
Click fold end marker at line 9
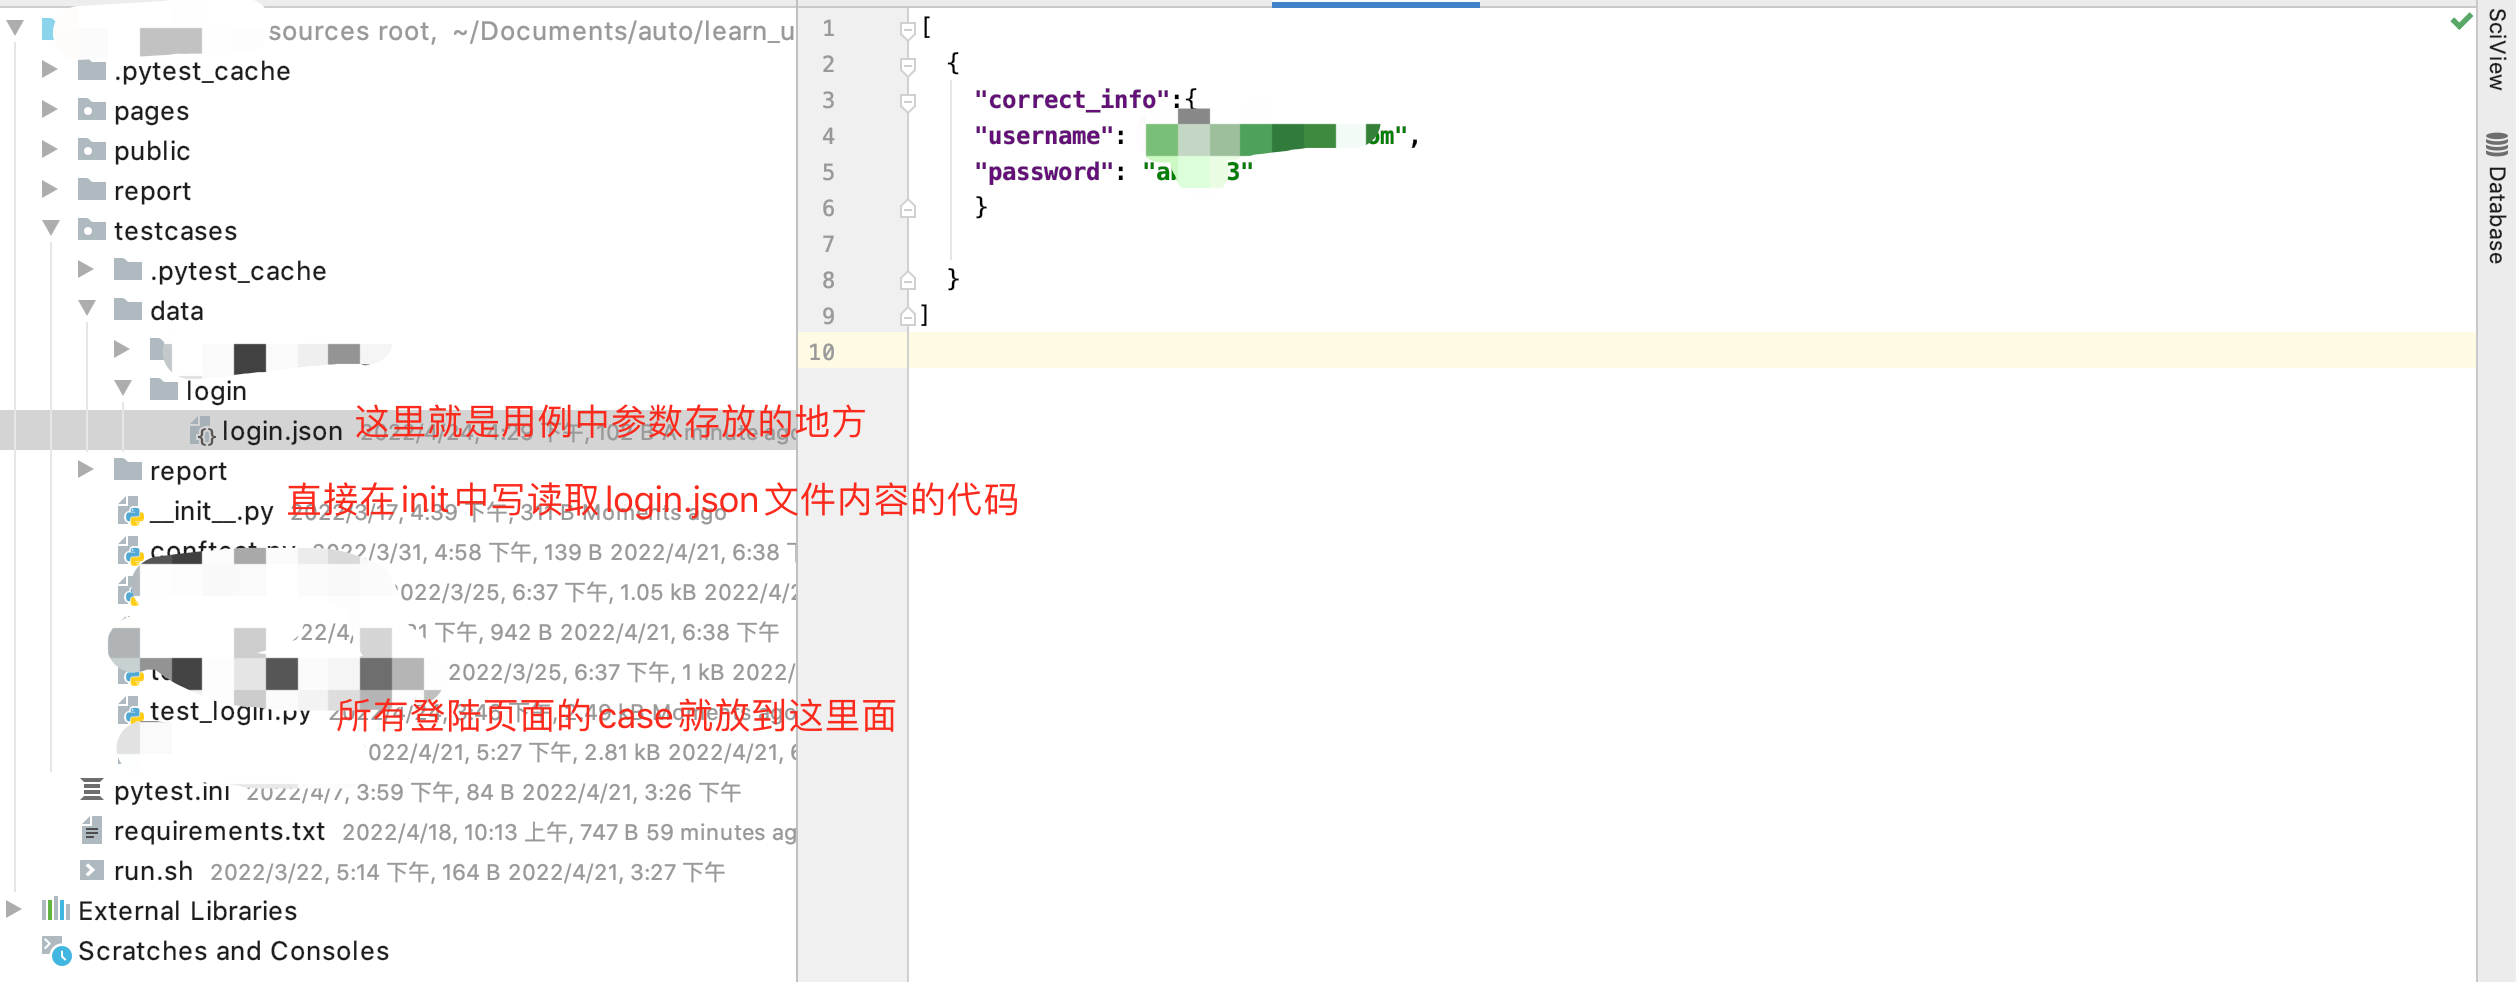pyautogui.click(x=908, y=316)
